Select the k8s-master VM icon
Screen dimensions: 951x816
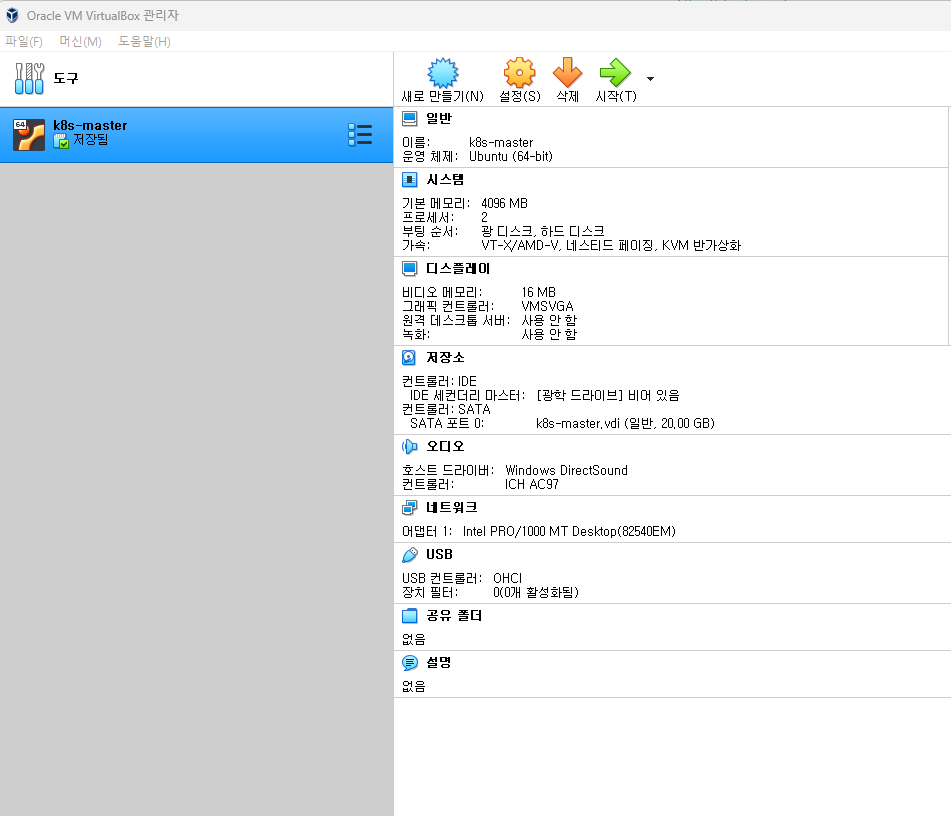29,135
